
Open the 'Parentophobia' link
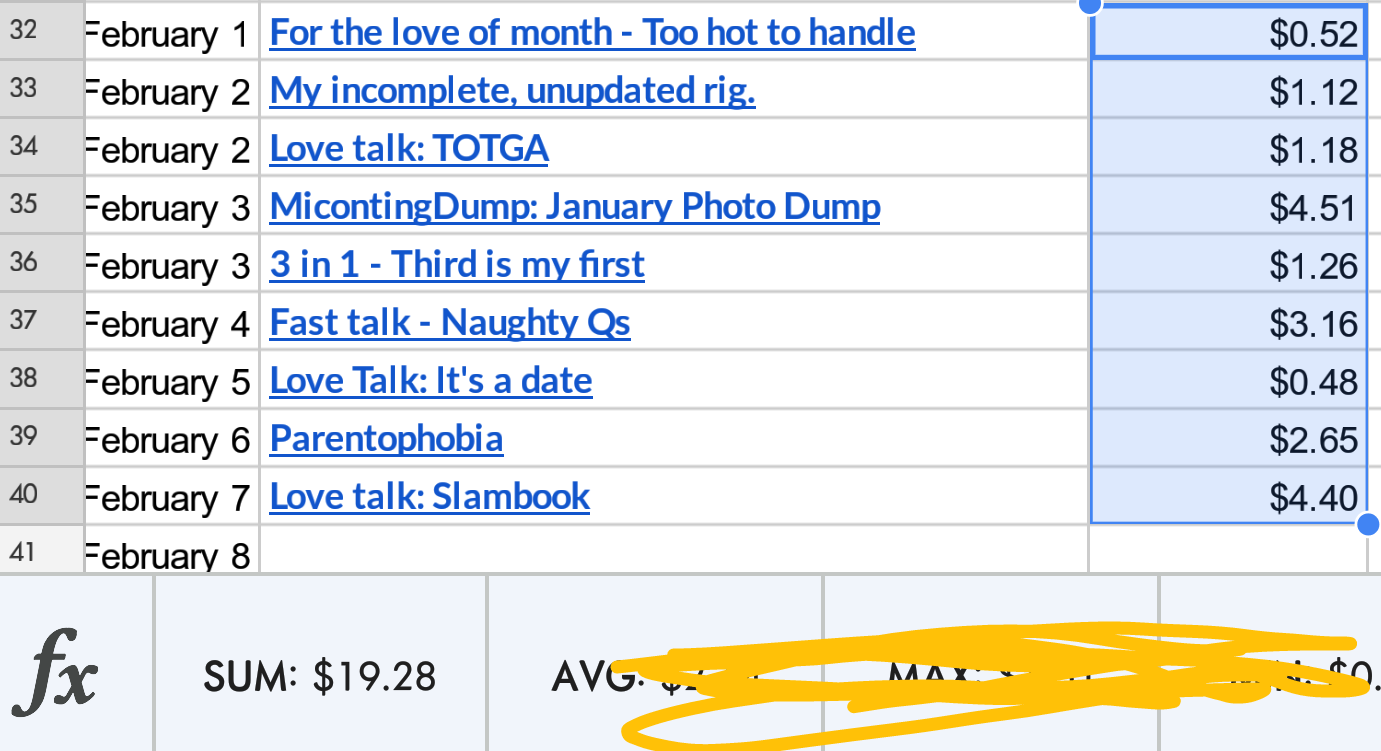[386, 439]
